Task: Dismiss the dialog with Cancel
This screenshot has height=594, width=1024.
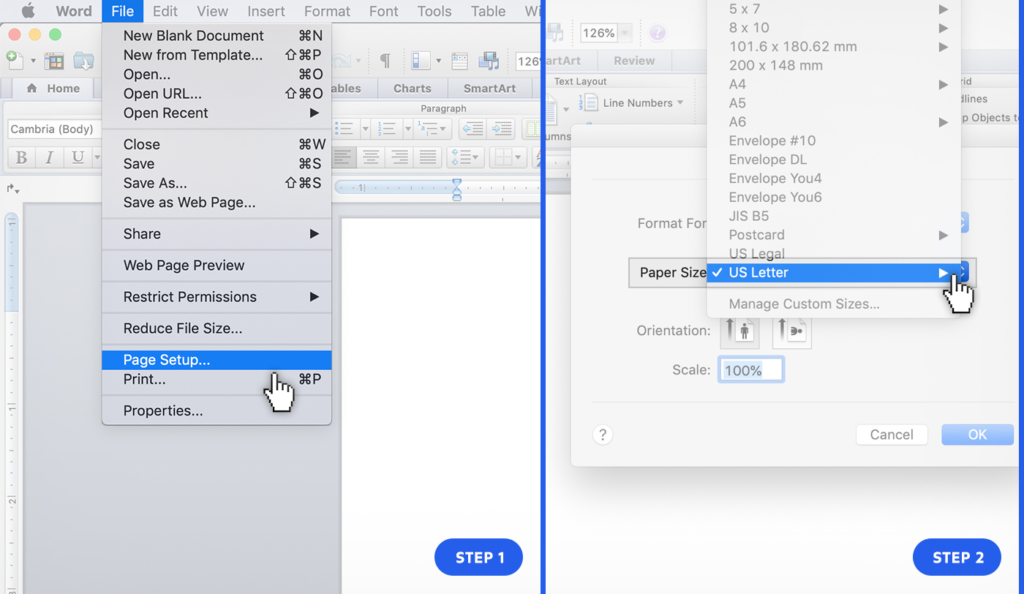Action: point(891,434)
